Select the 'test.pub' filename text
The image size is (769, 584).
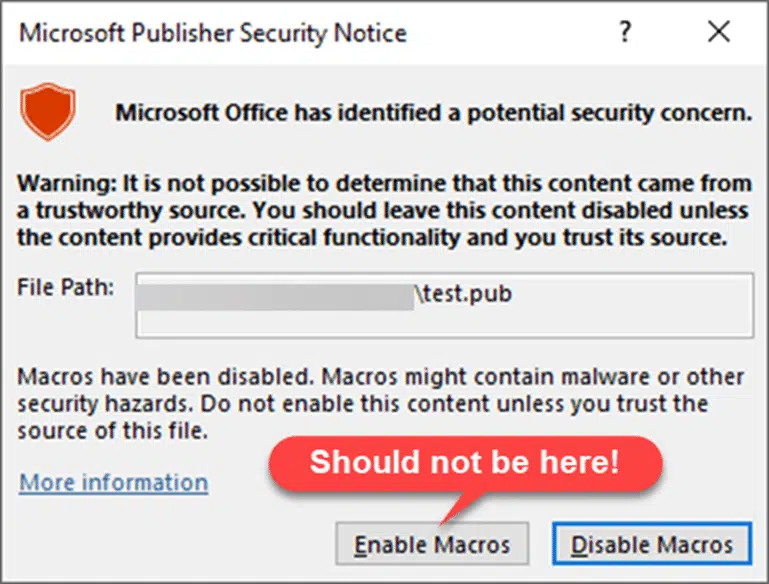pos(467,294)
